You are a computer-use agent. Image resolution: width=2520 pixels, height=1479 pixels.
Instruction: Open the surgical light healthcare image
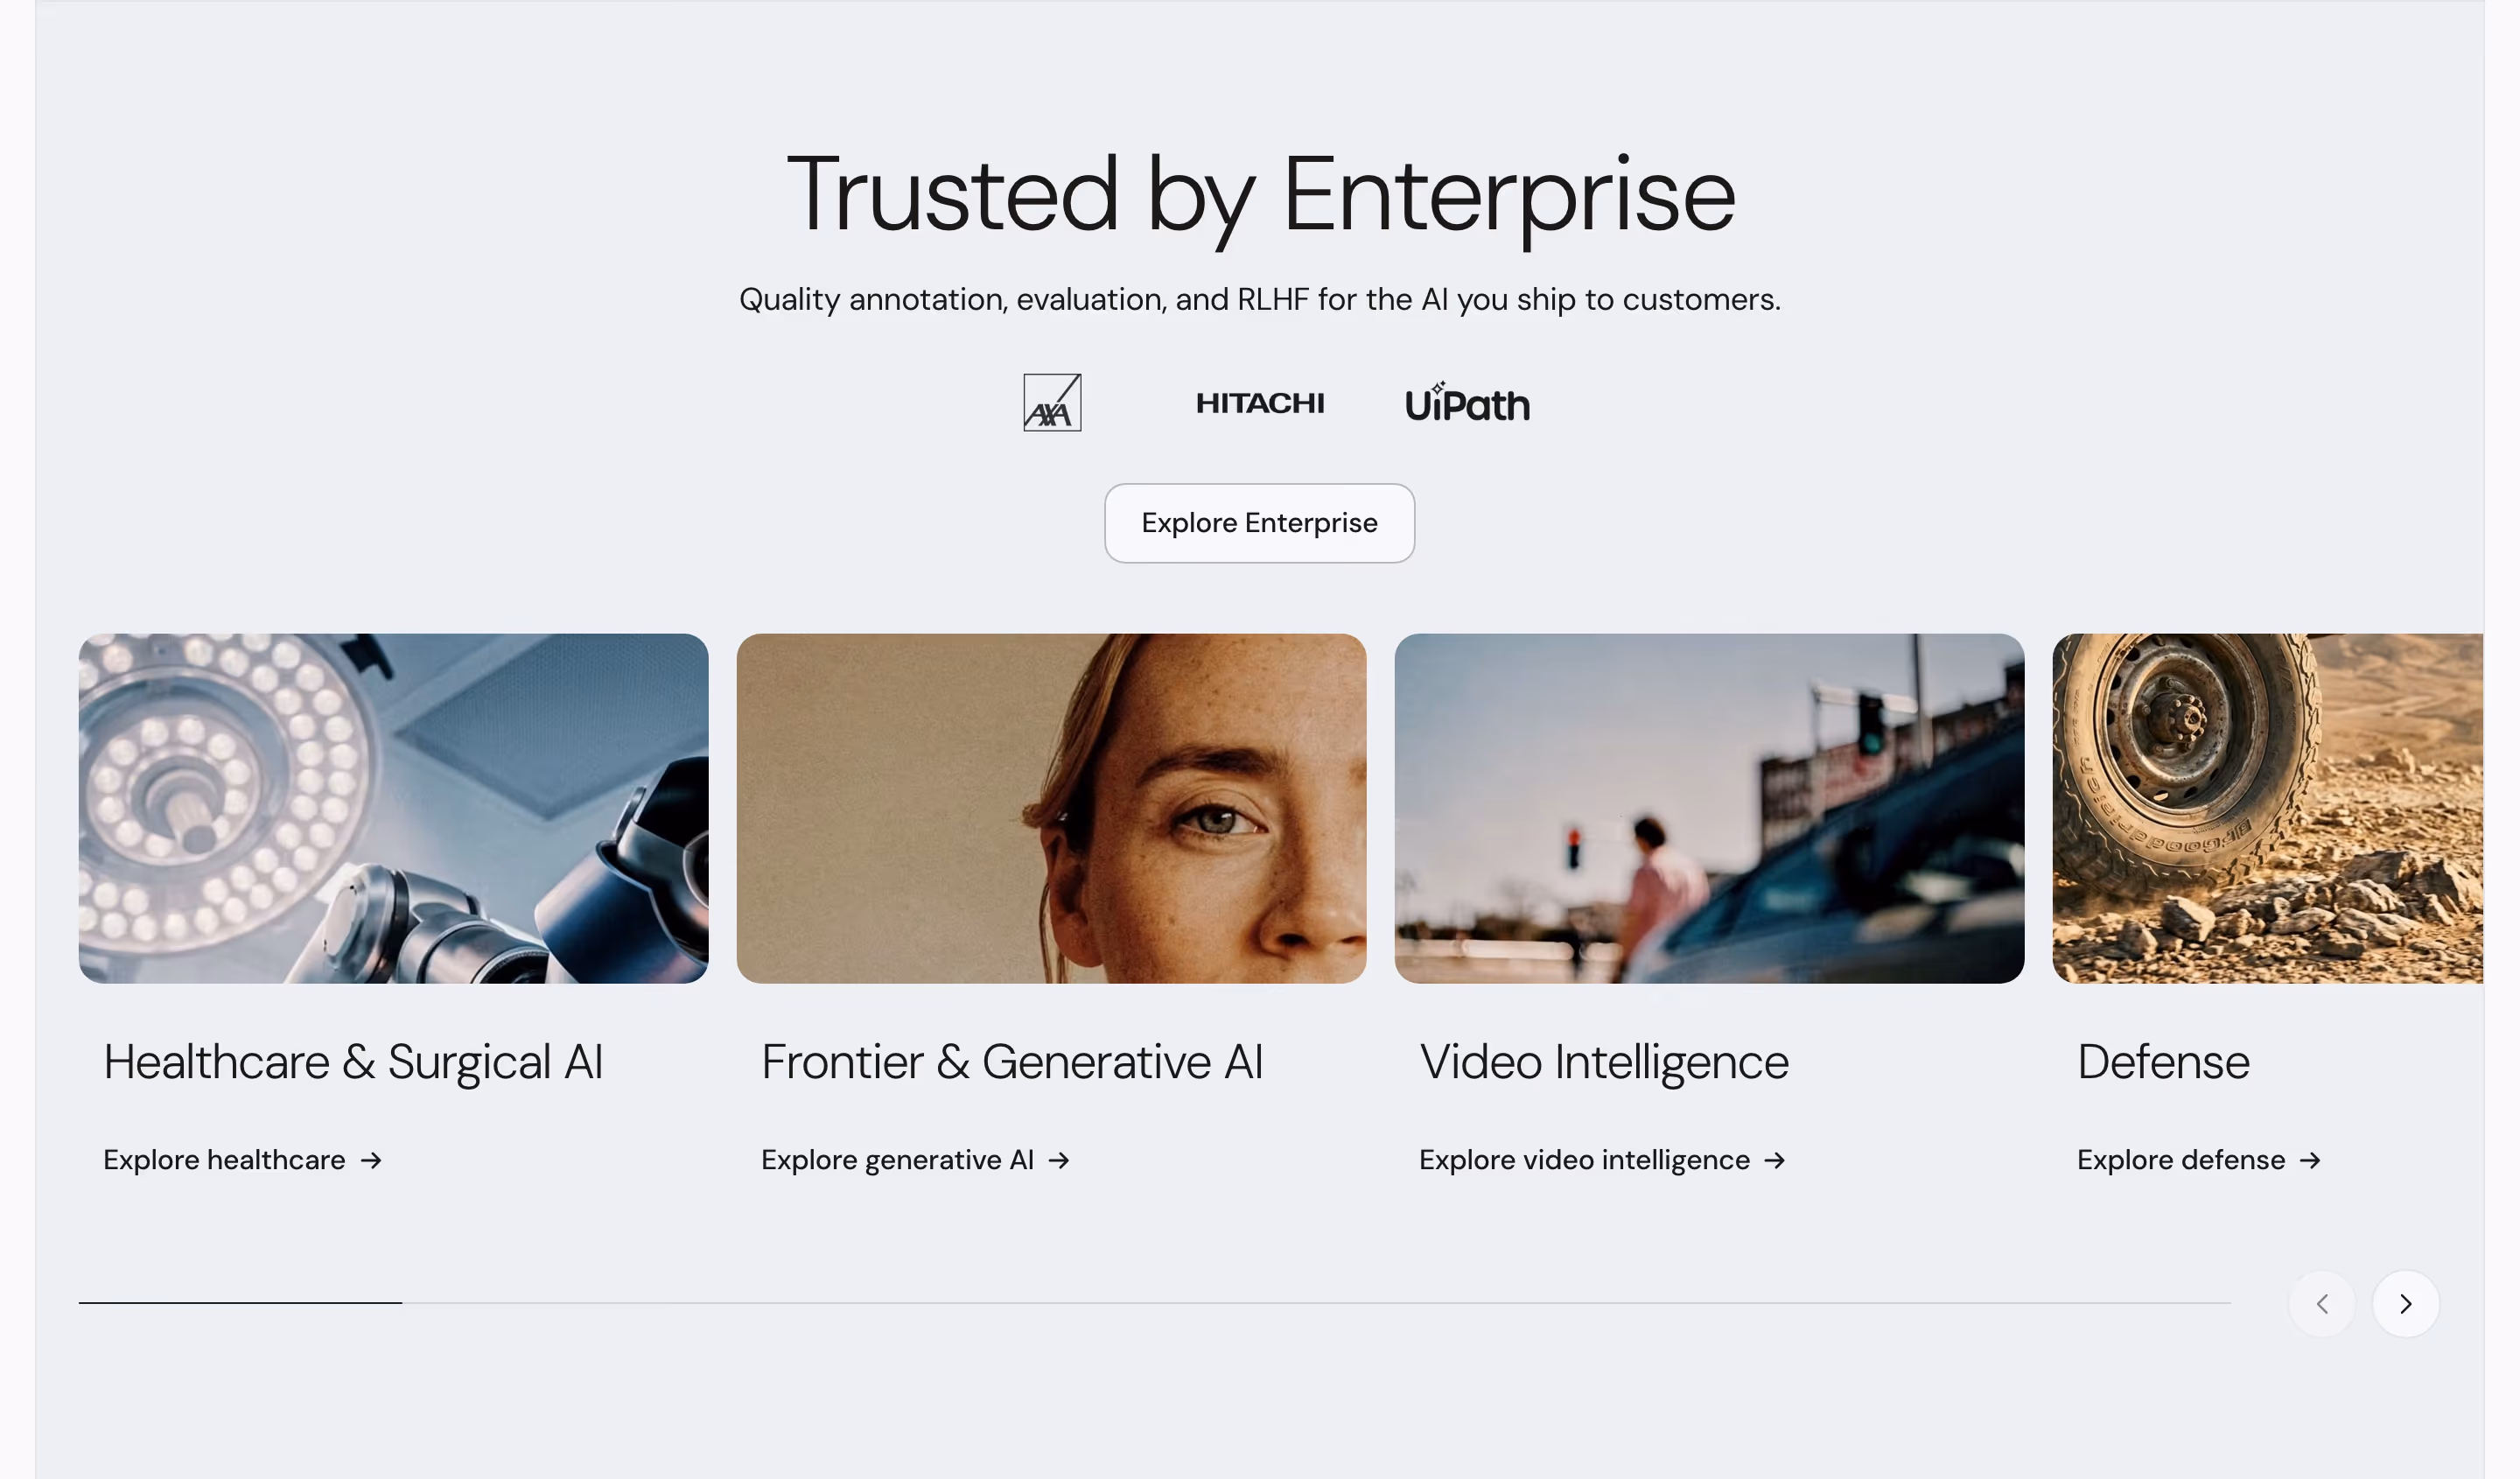pyautogui.click(x=394, y=808)
